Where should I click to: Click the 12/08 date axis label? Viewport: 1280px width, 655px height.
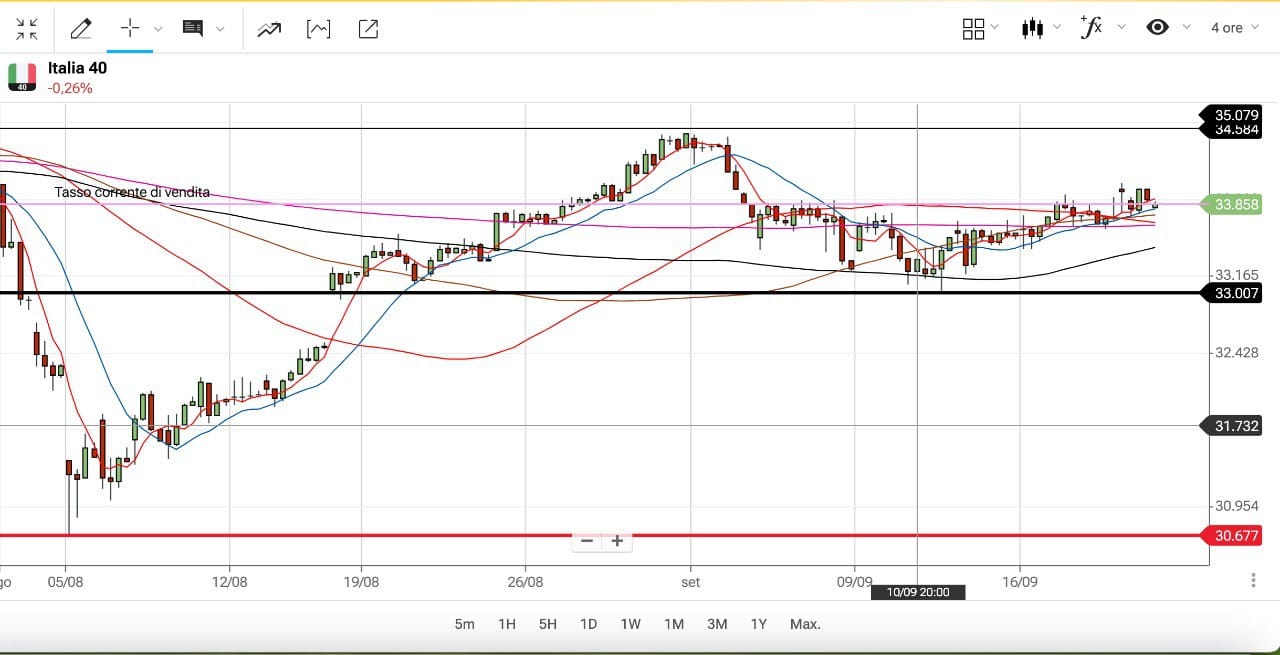coord(229,580)
